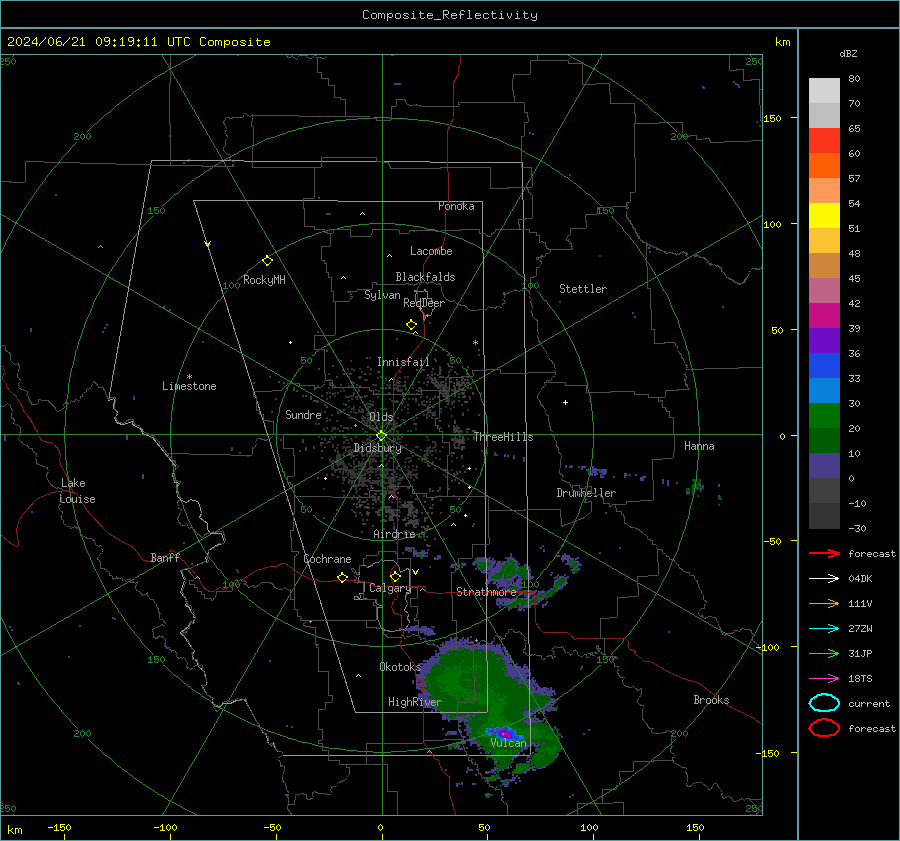Click the Stettler city label
The width and height of the screenshot is (900, 841).
click(x=583, y=289)
